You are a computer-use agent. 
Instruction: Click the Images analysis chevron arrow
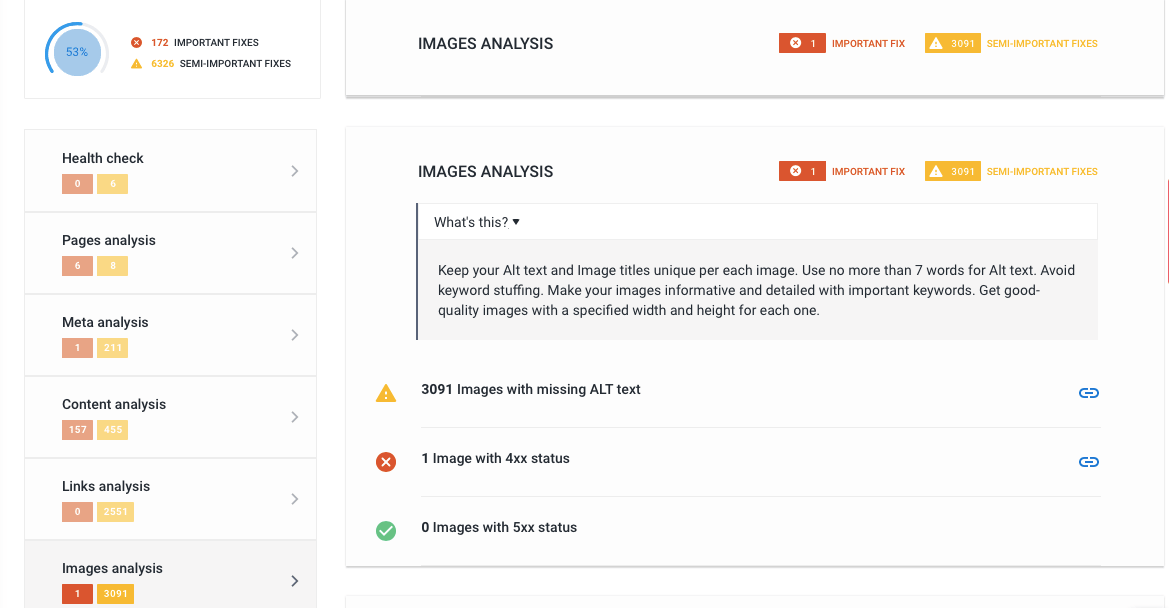tap(294, 581)
